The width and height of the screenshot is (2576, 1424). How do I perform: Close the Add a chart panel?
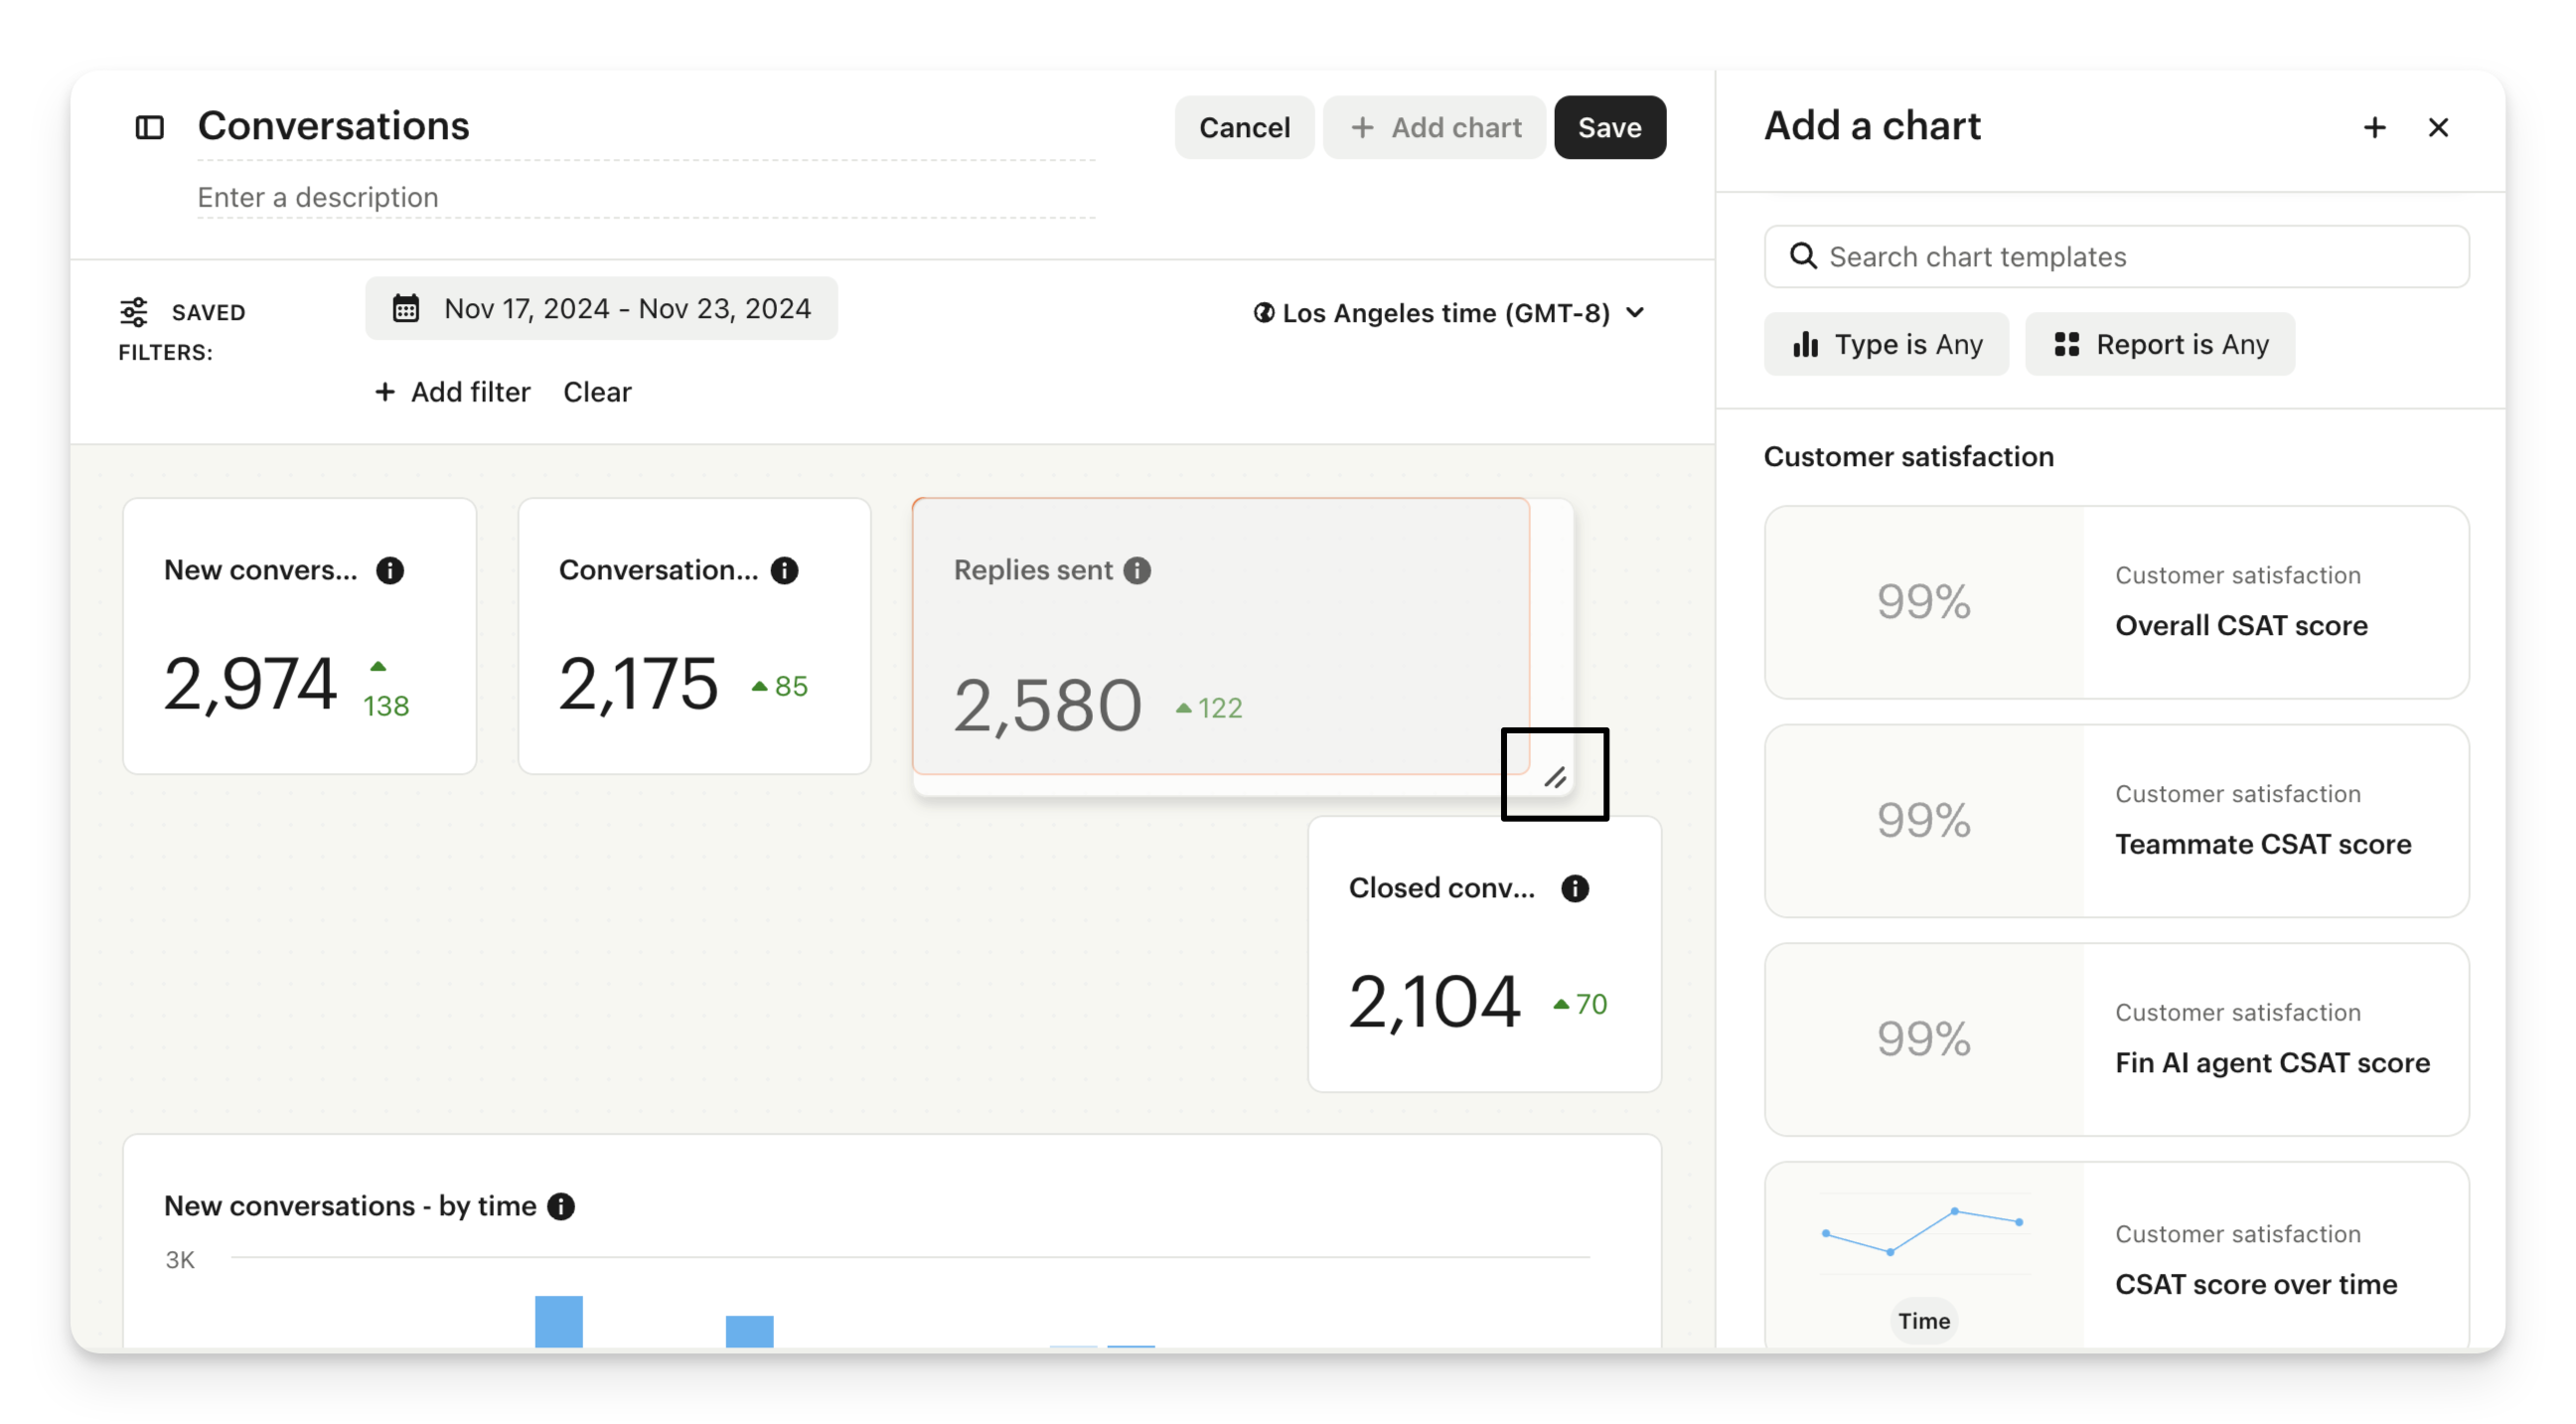pyautogui.click(x=2438, y=127)
